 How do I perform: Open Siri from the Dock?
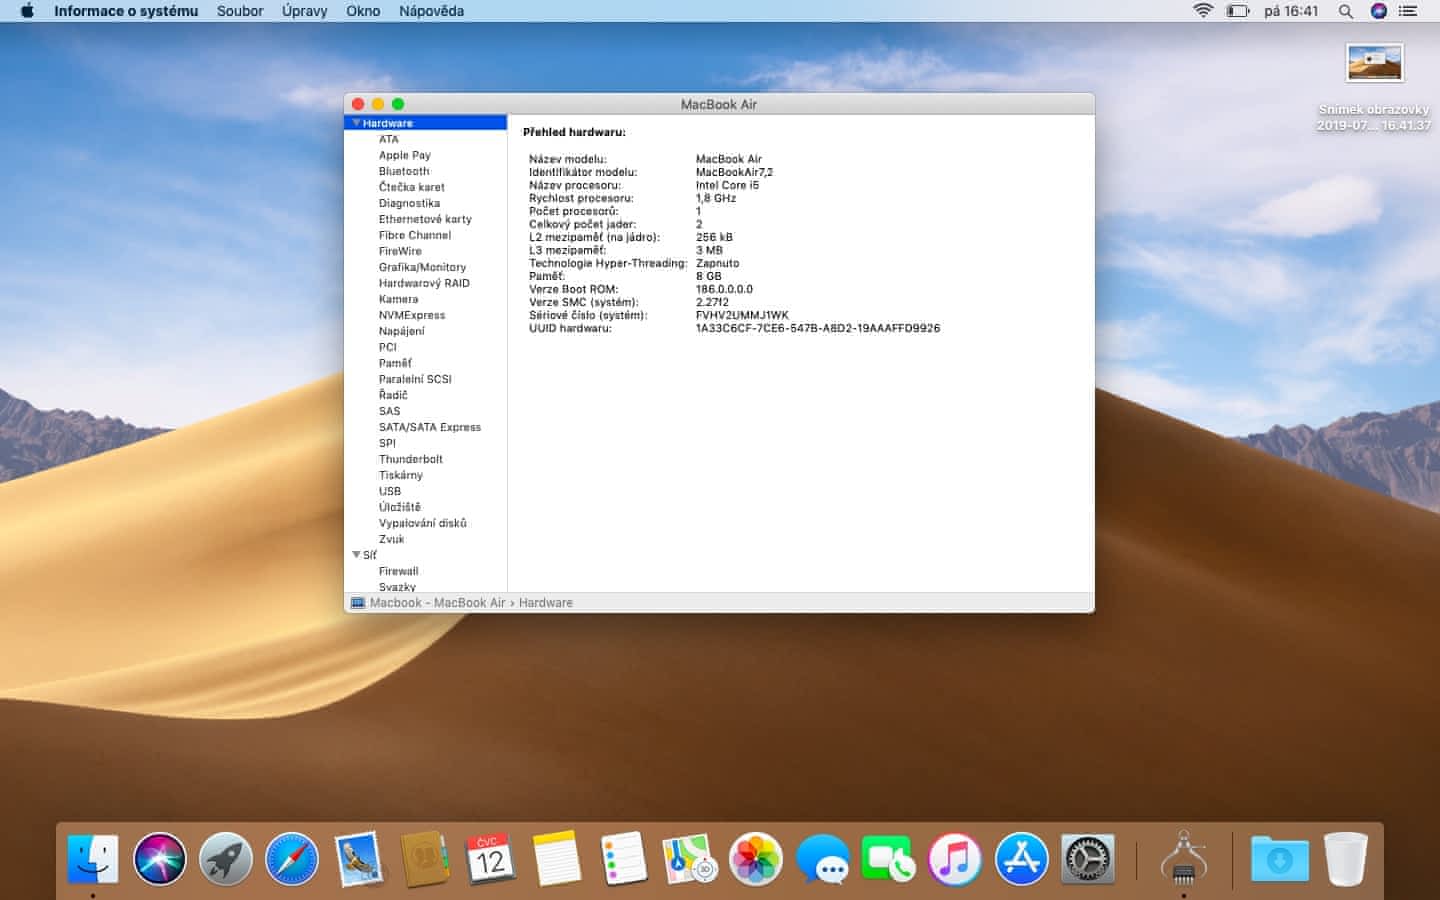[x=160, y=859]
